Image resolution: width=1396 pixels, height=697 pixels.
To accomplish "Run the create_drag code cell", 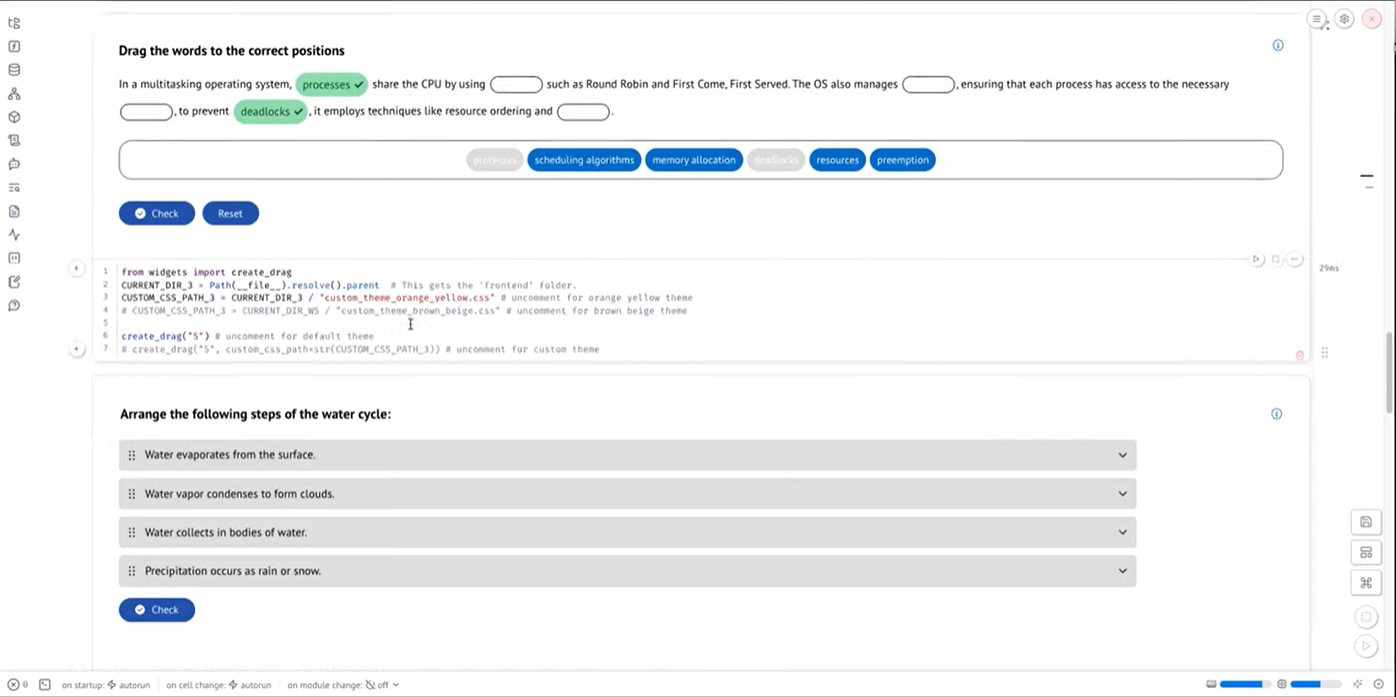I will [1256, 259].
